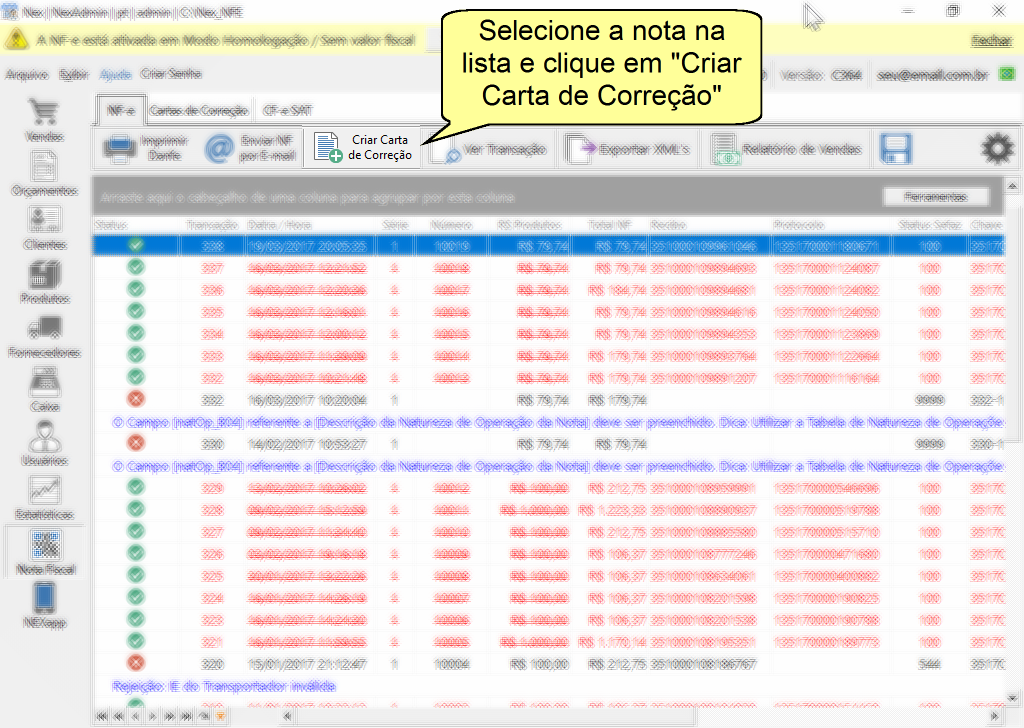Open the Caixa cash register module
Image resolution: width=1024 pixels, height=728 pixels.
[44, 390]
